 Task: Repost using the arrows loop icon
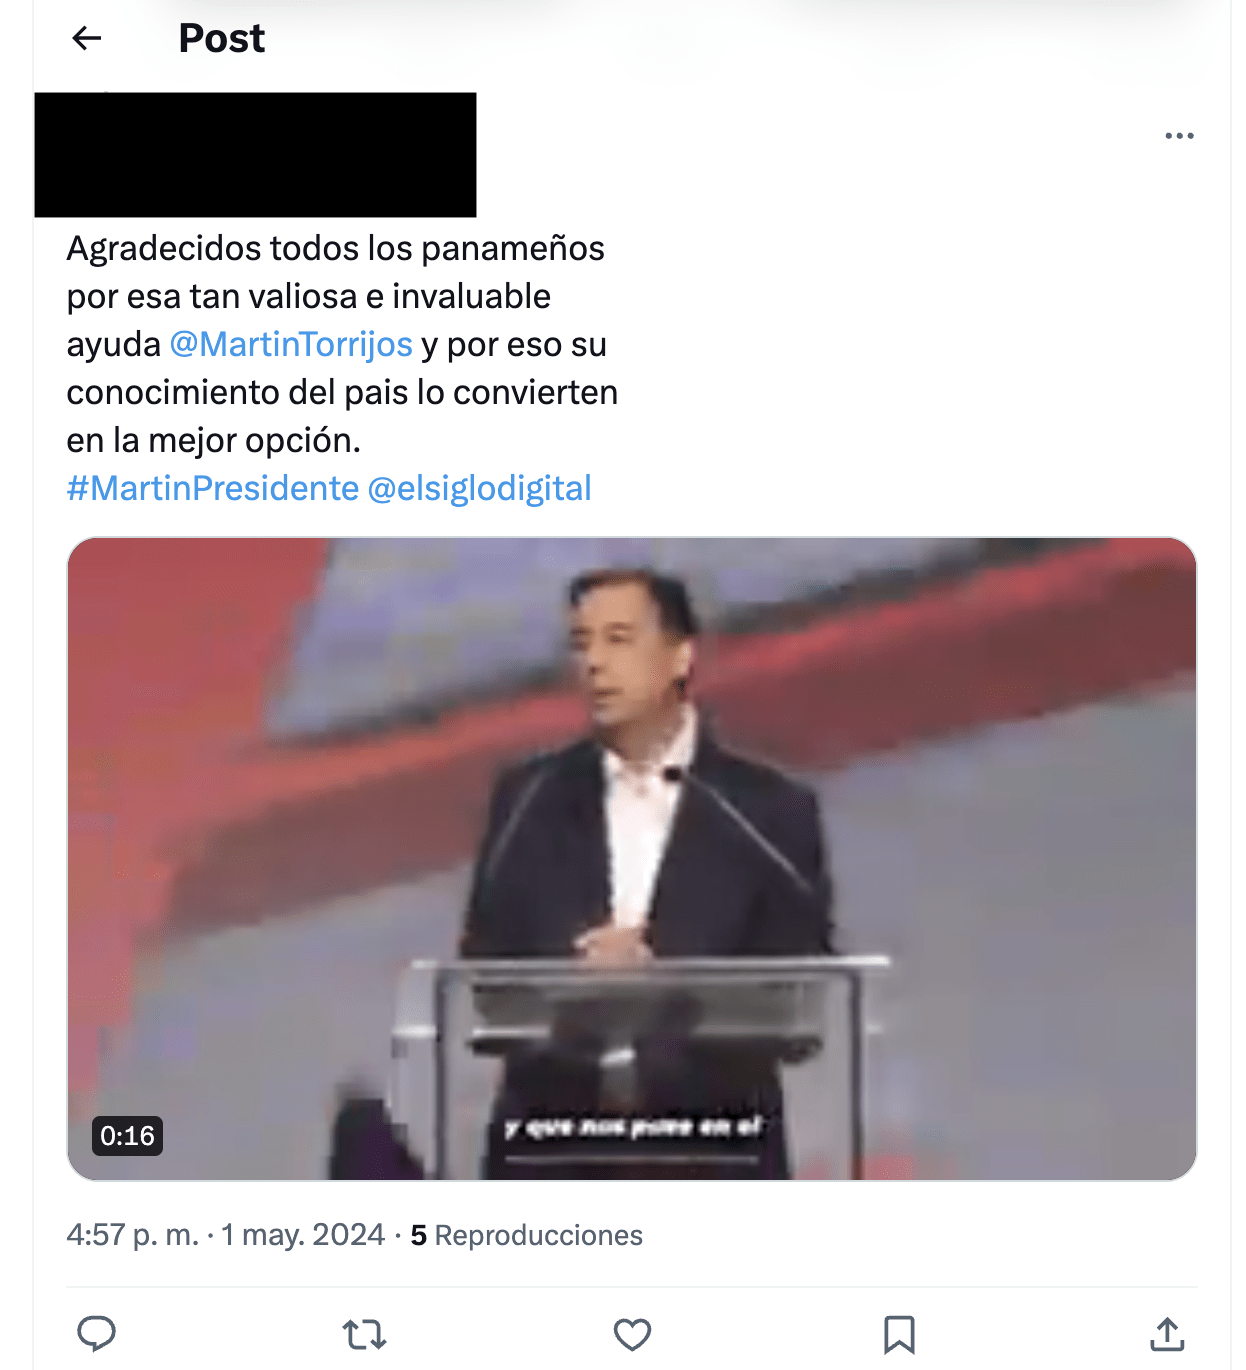364,1334
